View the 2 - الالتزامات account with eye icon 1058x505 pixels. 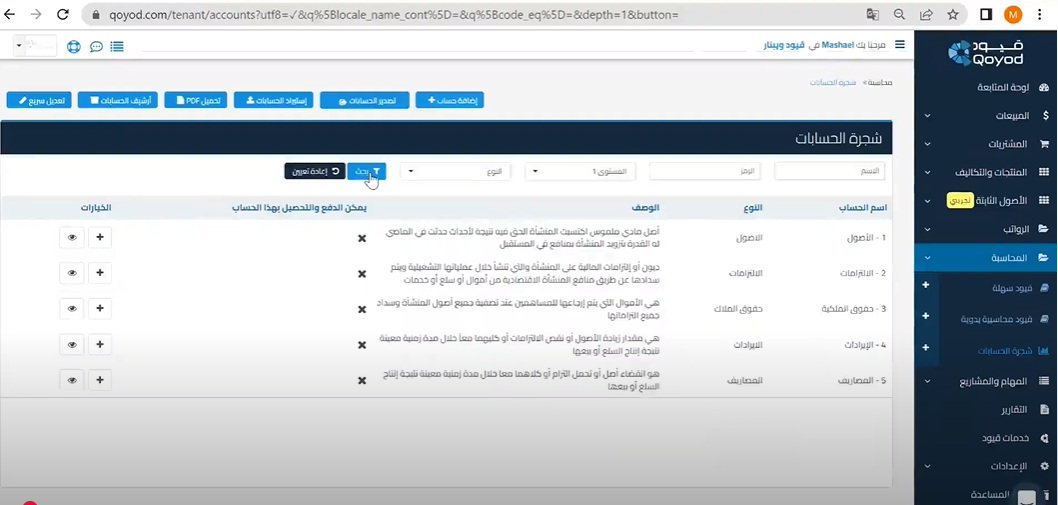(72, 273)
